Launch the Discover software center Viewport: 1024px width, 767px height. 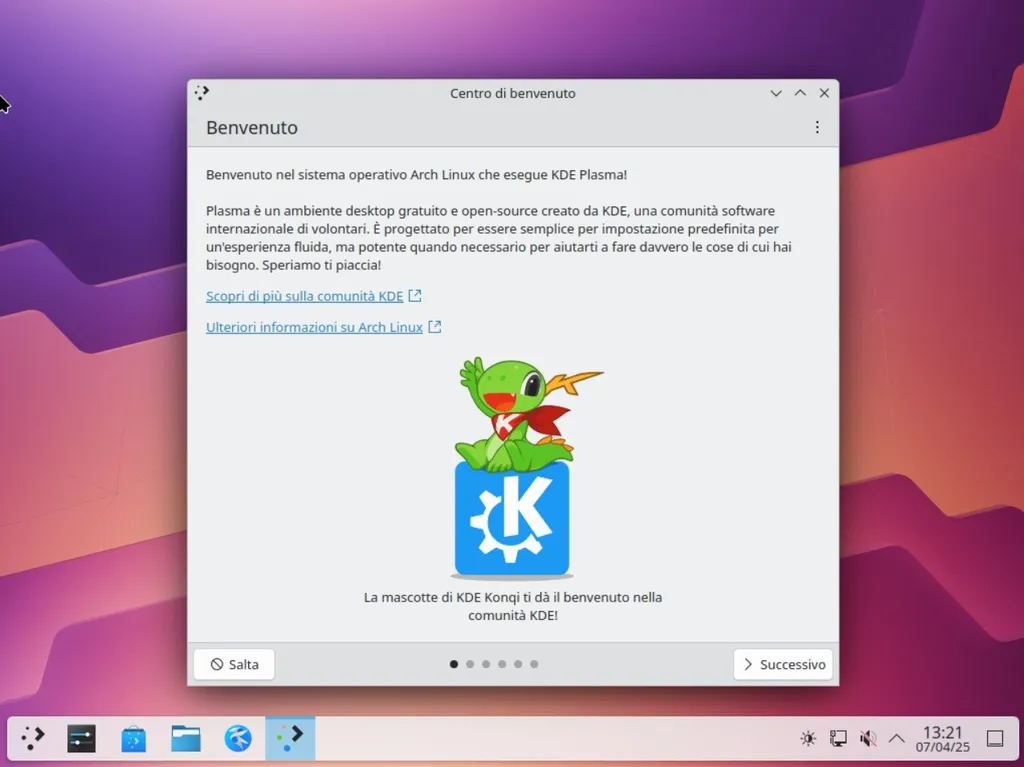(134, 738)
